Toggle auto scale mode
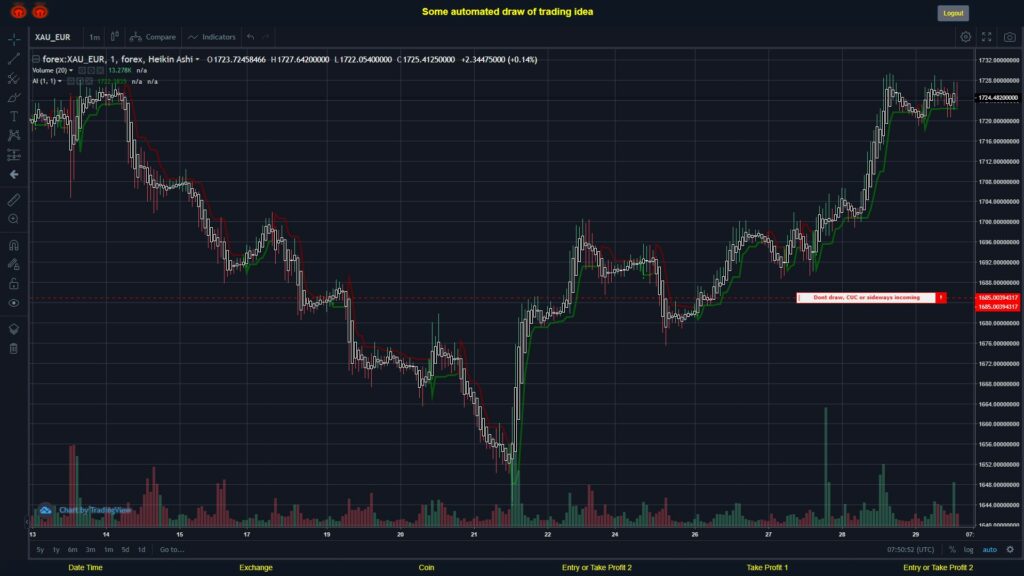1024x576 pixels. click(989, 550)
